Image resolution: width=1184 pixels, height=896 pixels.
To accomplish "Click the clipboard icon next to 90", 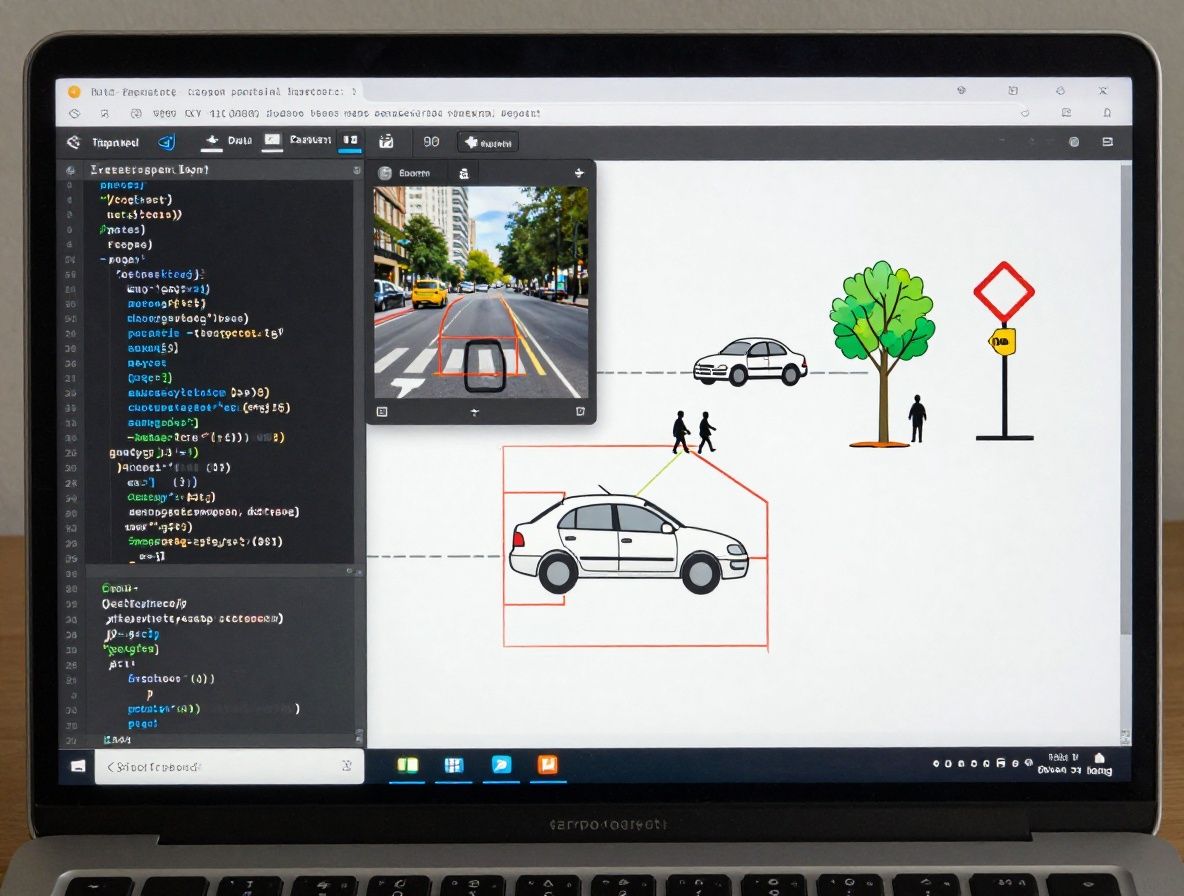I will pyautogui.click(x=386, y=142).
